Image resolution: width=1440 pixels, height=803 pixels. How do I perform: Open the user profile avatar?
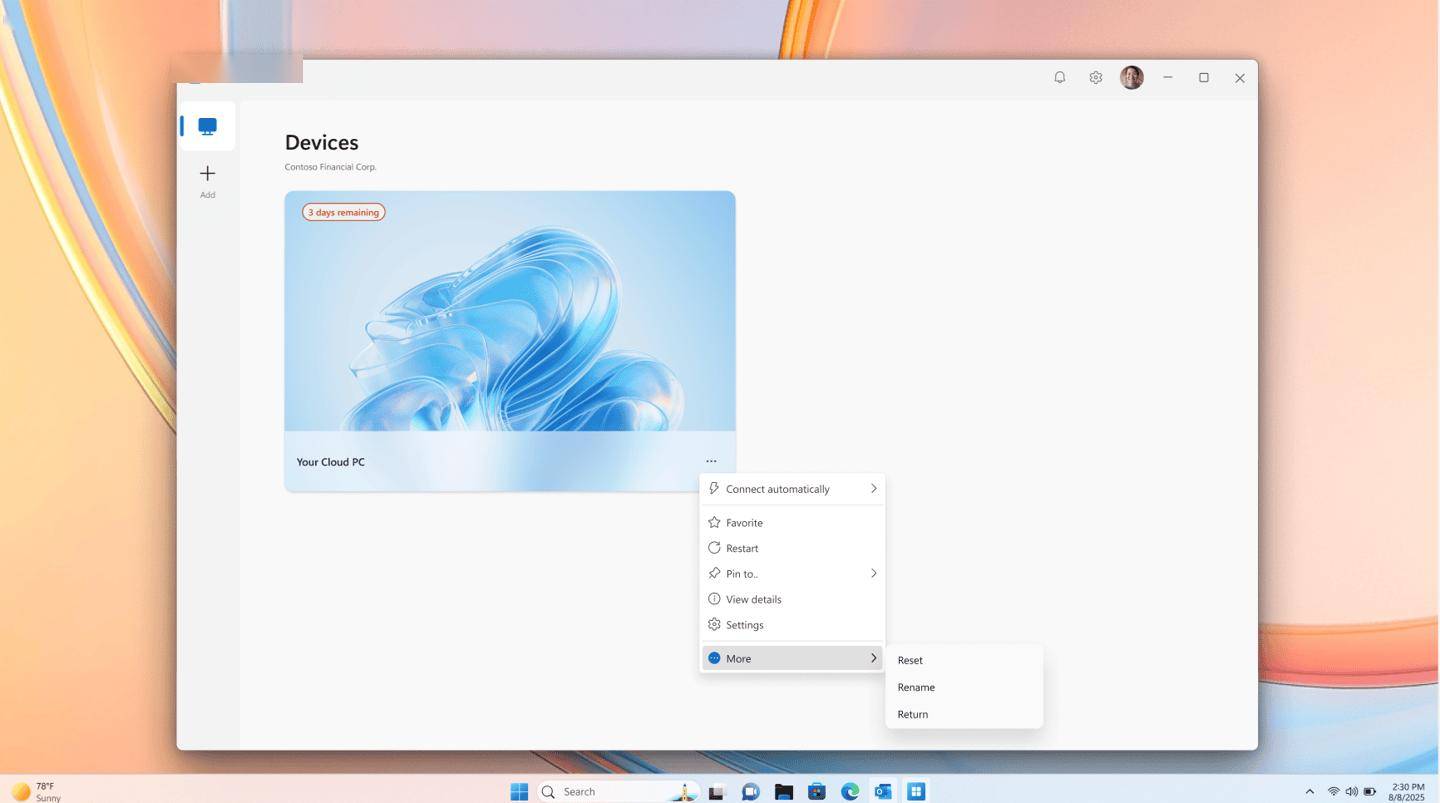coord(1132,78)
